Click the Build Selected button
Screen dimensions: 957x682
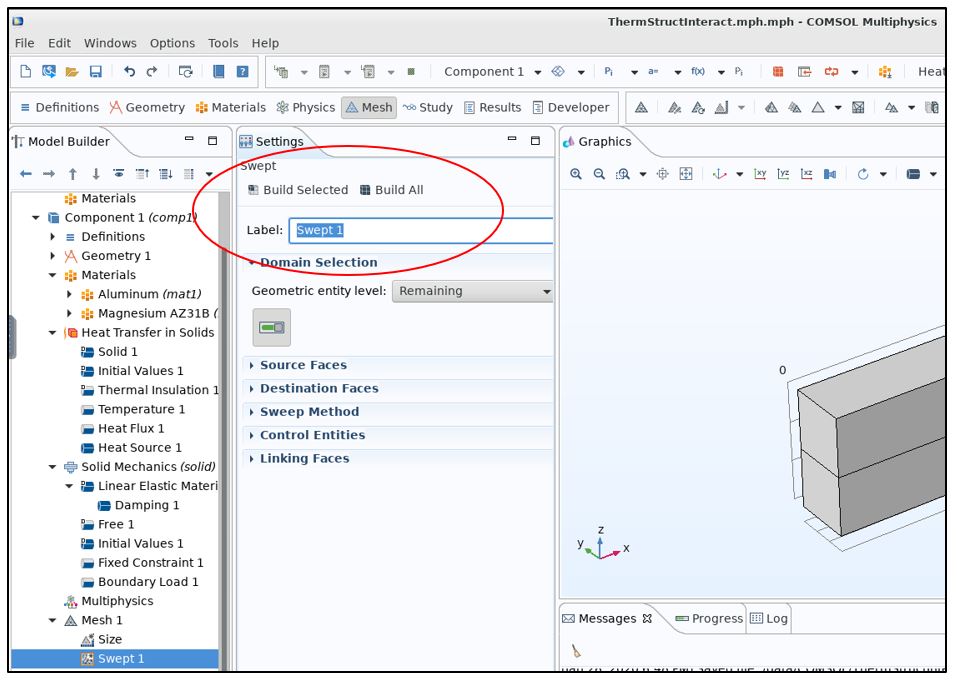point(298,190)
